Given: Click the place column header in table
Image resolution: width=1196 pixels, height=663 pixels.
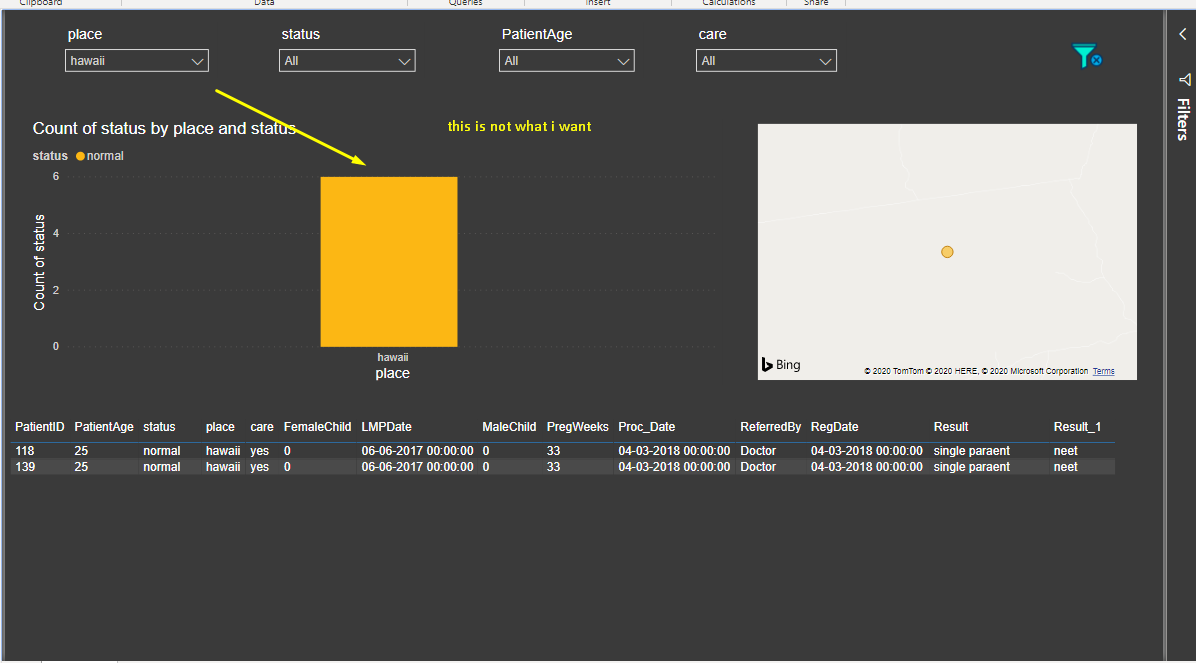Looking at the screenshot, I should click(x=220, y=427).
